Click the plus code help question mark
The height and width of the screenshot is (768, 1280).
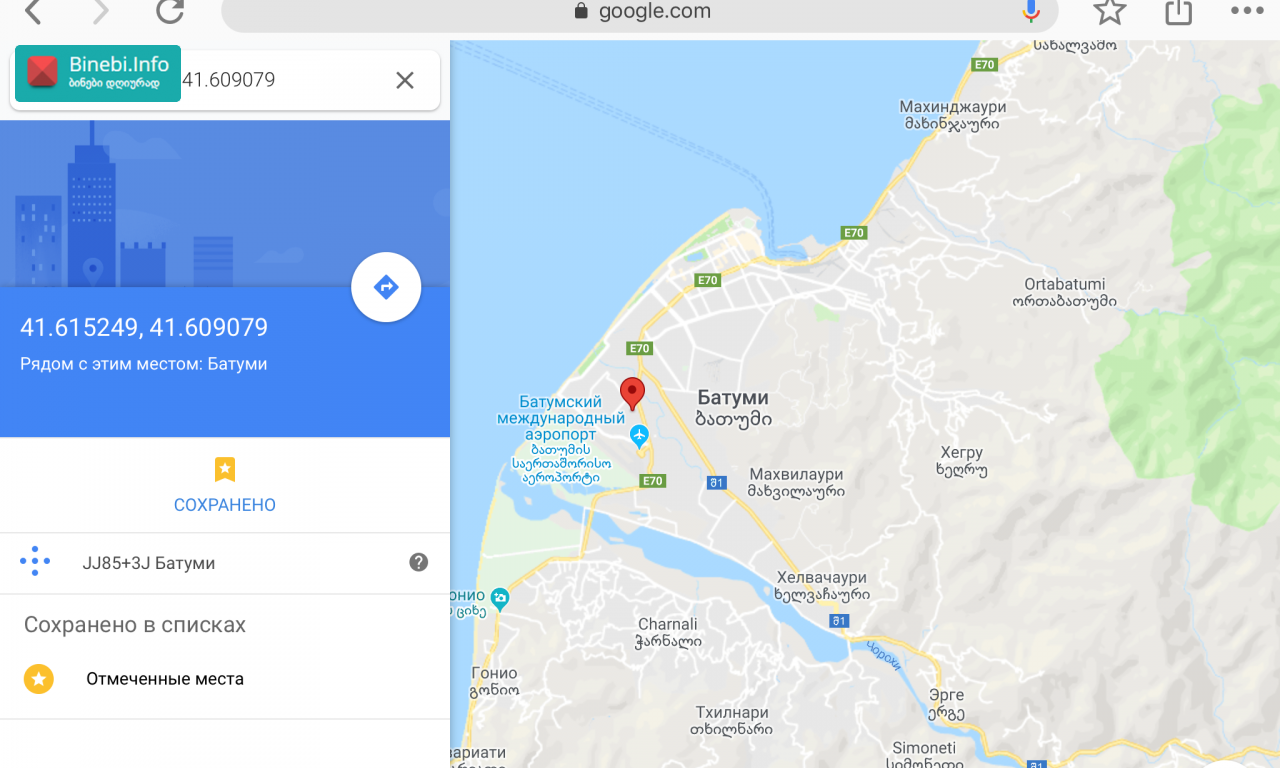tap(419, 562)
